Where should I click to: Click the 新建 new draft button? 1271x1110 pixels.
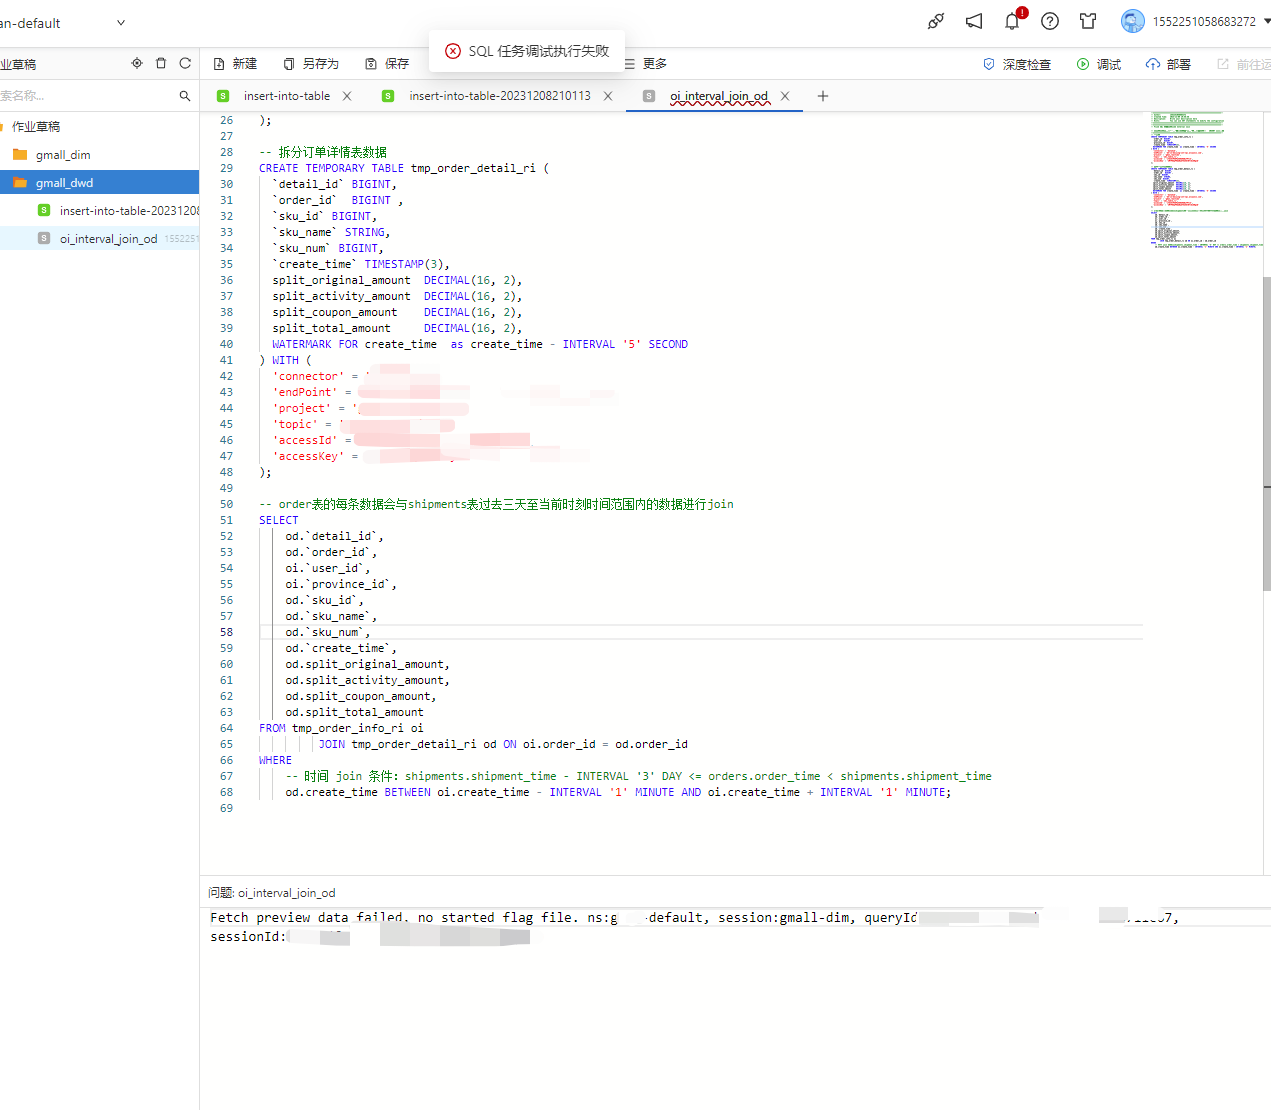[235, 63]
